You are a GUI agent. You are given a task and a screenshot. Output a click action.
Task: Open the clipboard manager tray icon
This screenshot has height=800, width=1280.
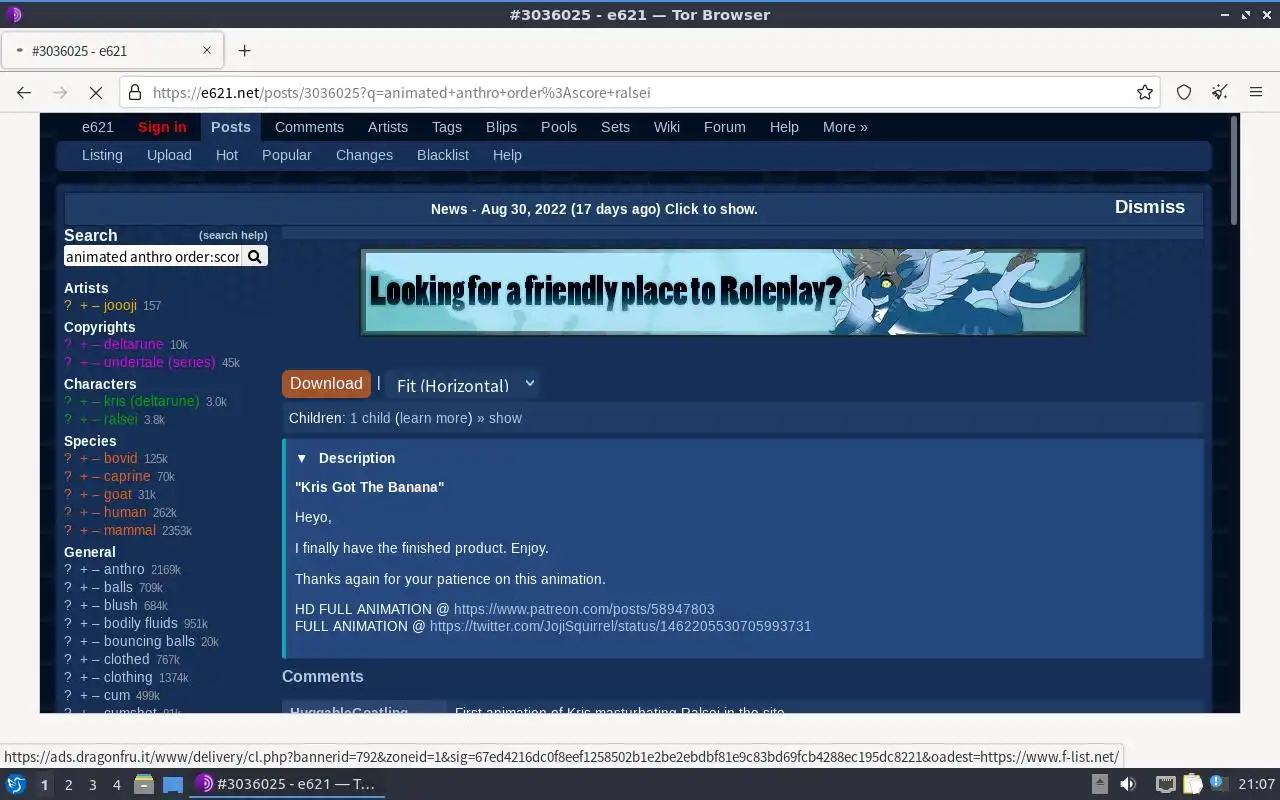tap(1192, 784)
